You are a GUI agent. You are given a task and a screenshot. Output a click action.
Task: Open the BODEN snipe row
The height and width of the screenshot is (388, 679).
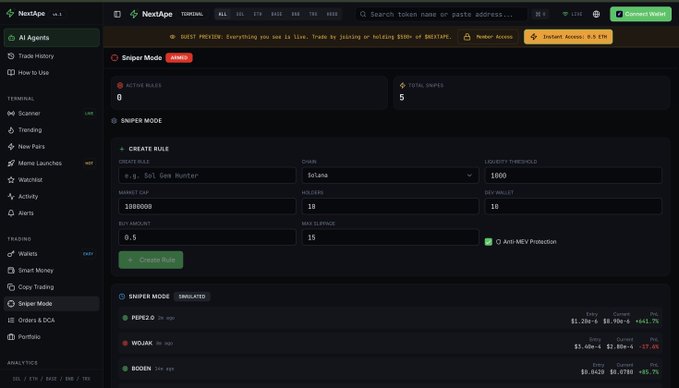(390, 369)
